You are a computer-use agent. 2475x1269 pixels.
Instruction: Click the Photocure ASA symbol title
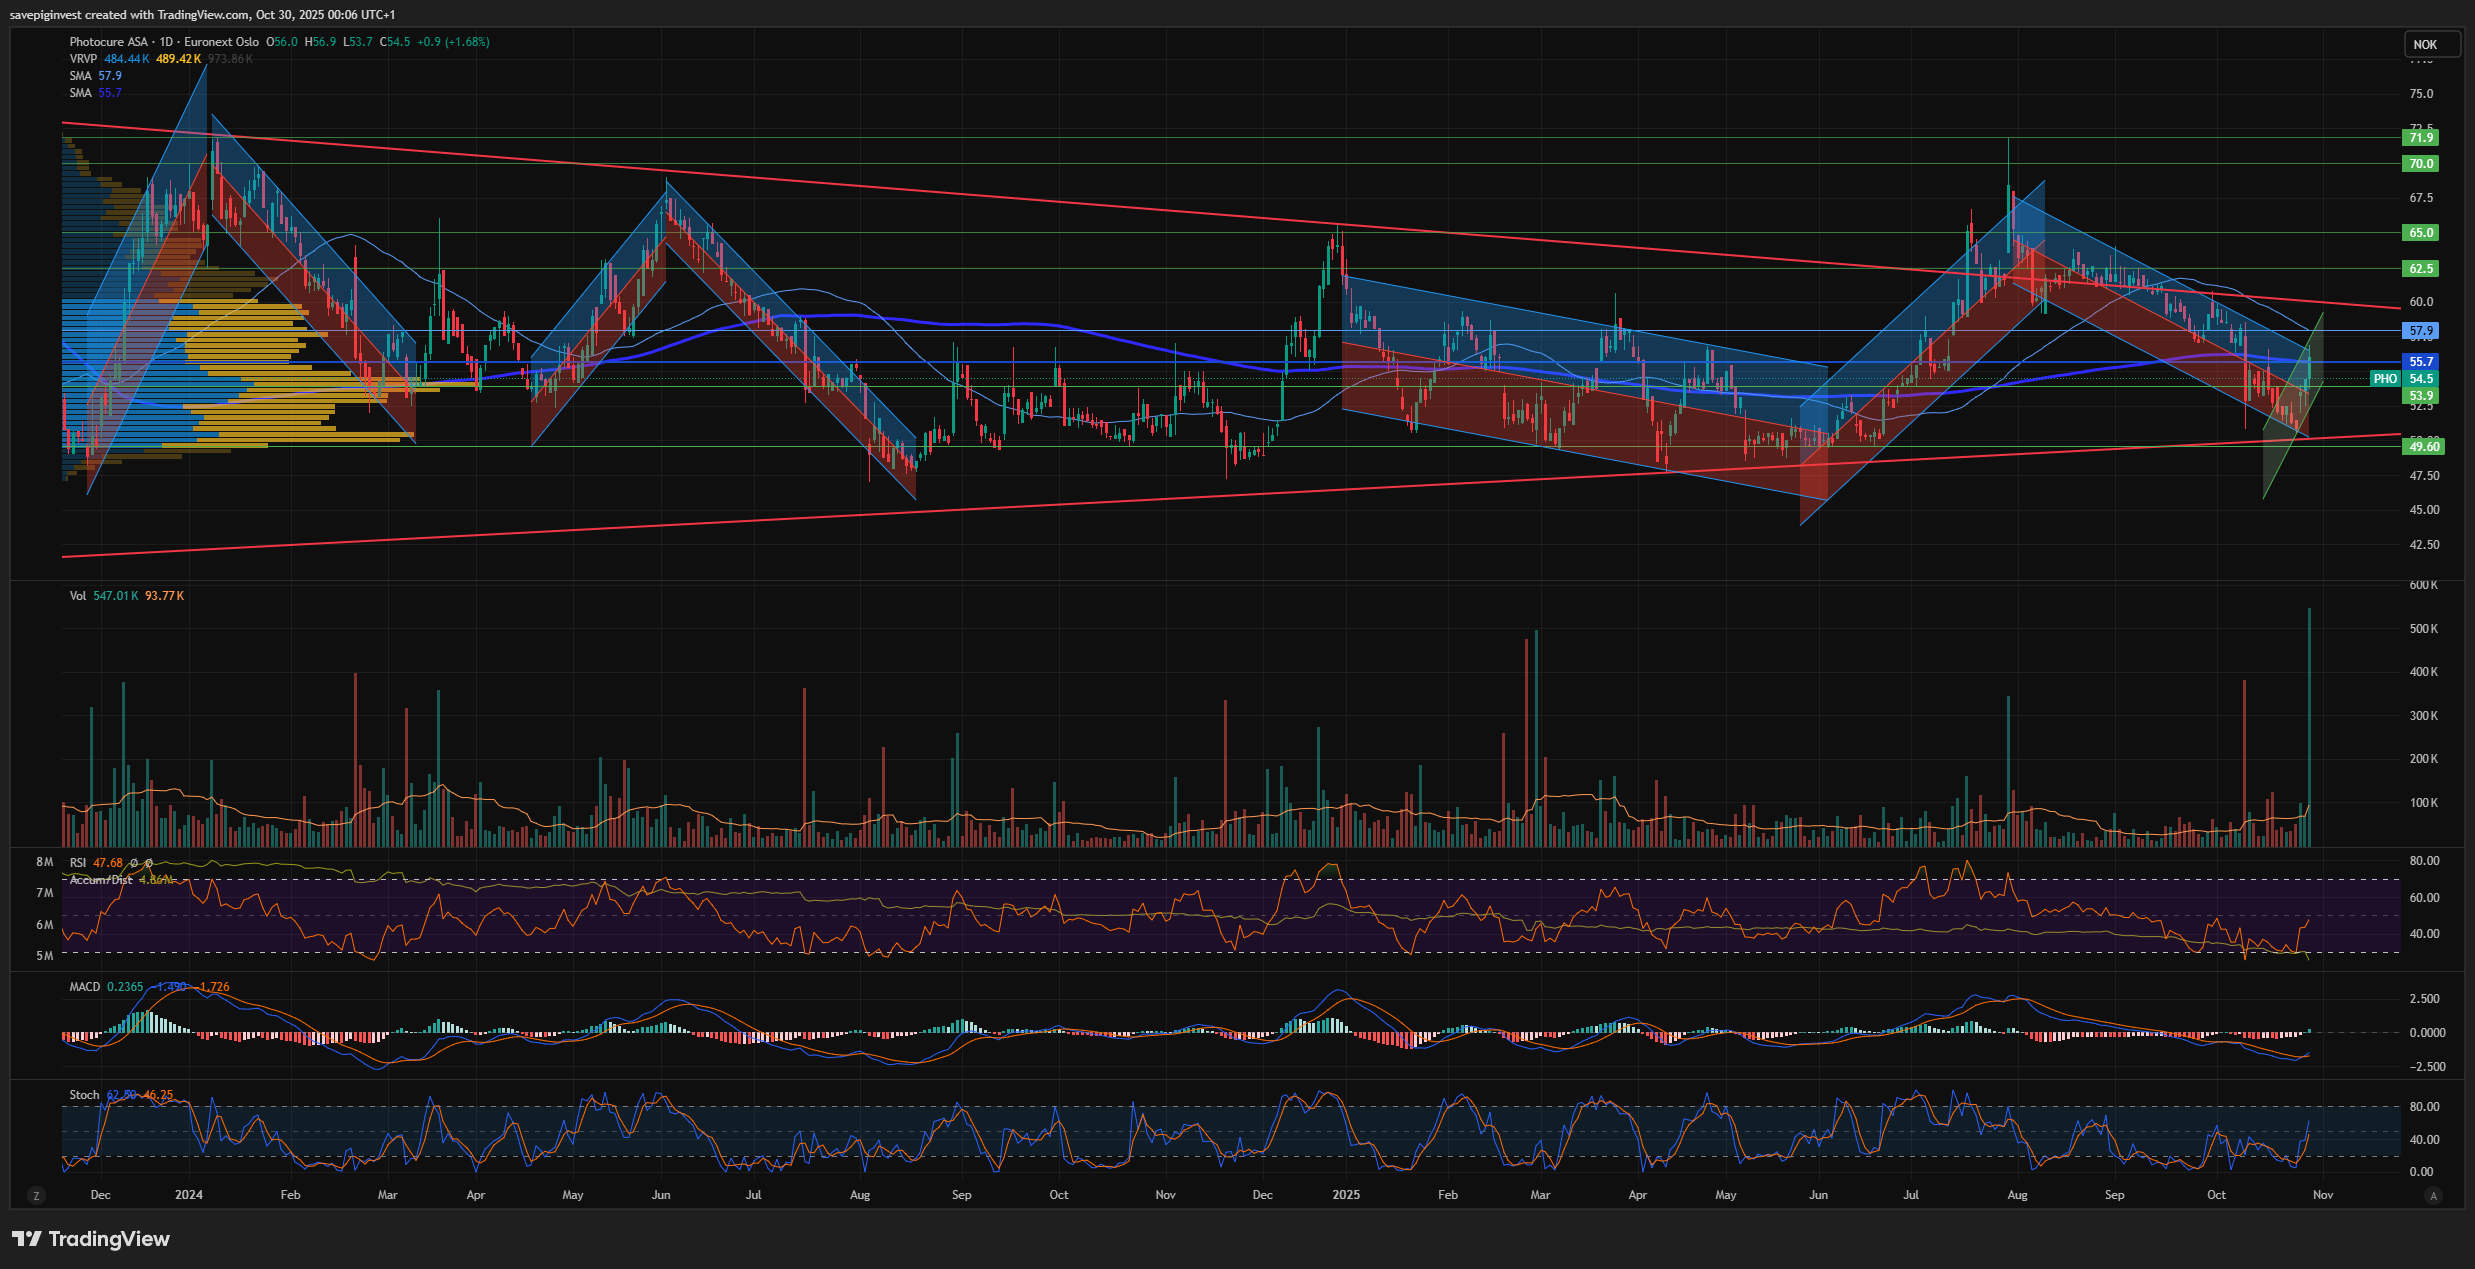[108, 42]
